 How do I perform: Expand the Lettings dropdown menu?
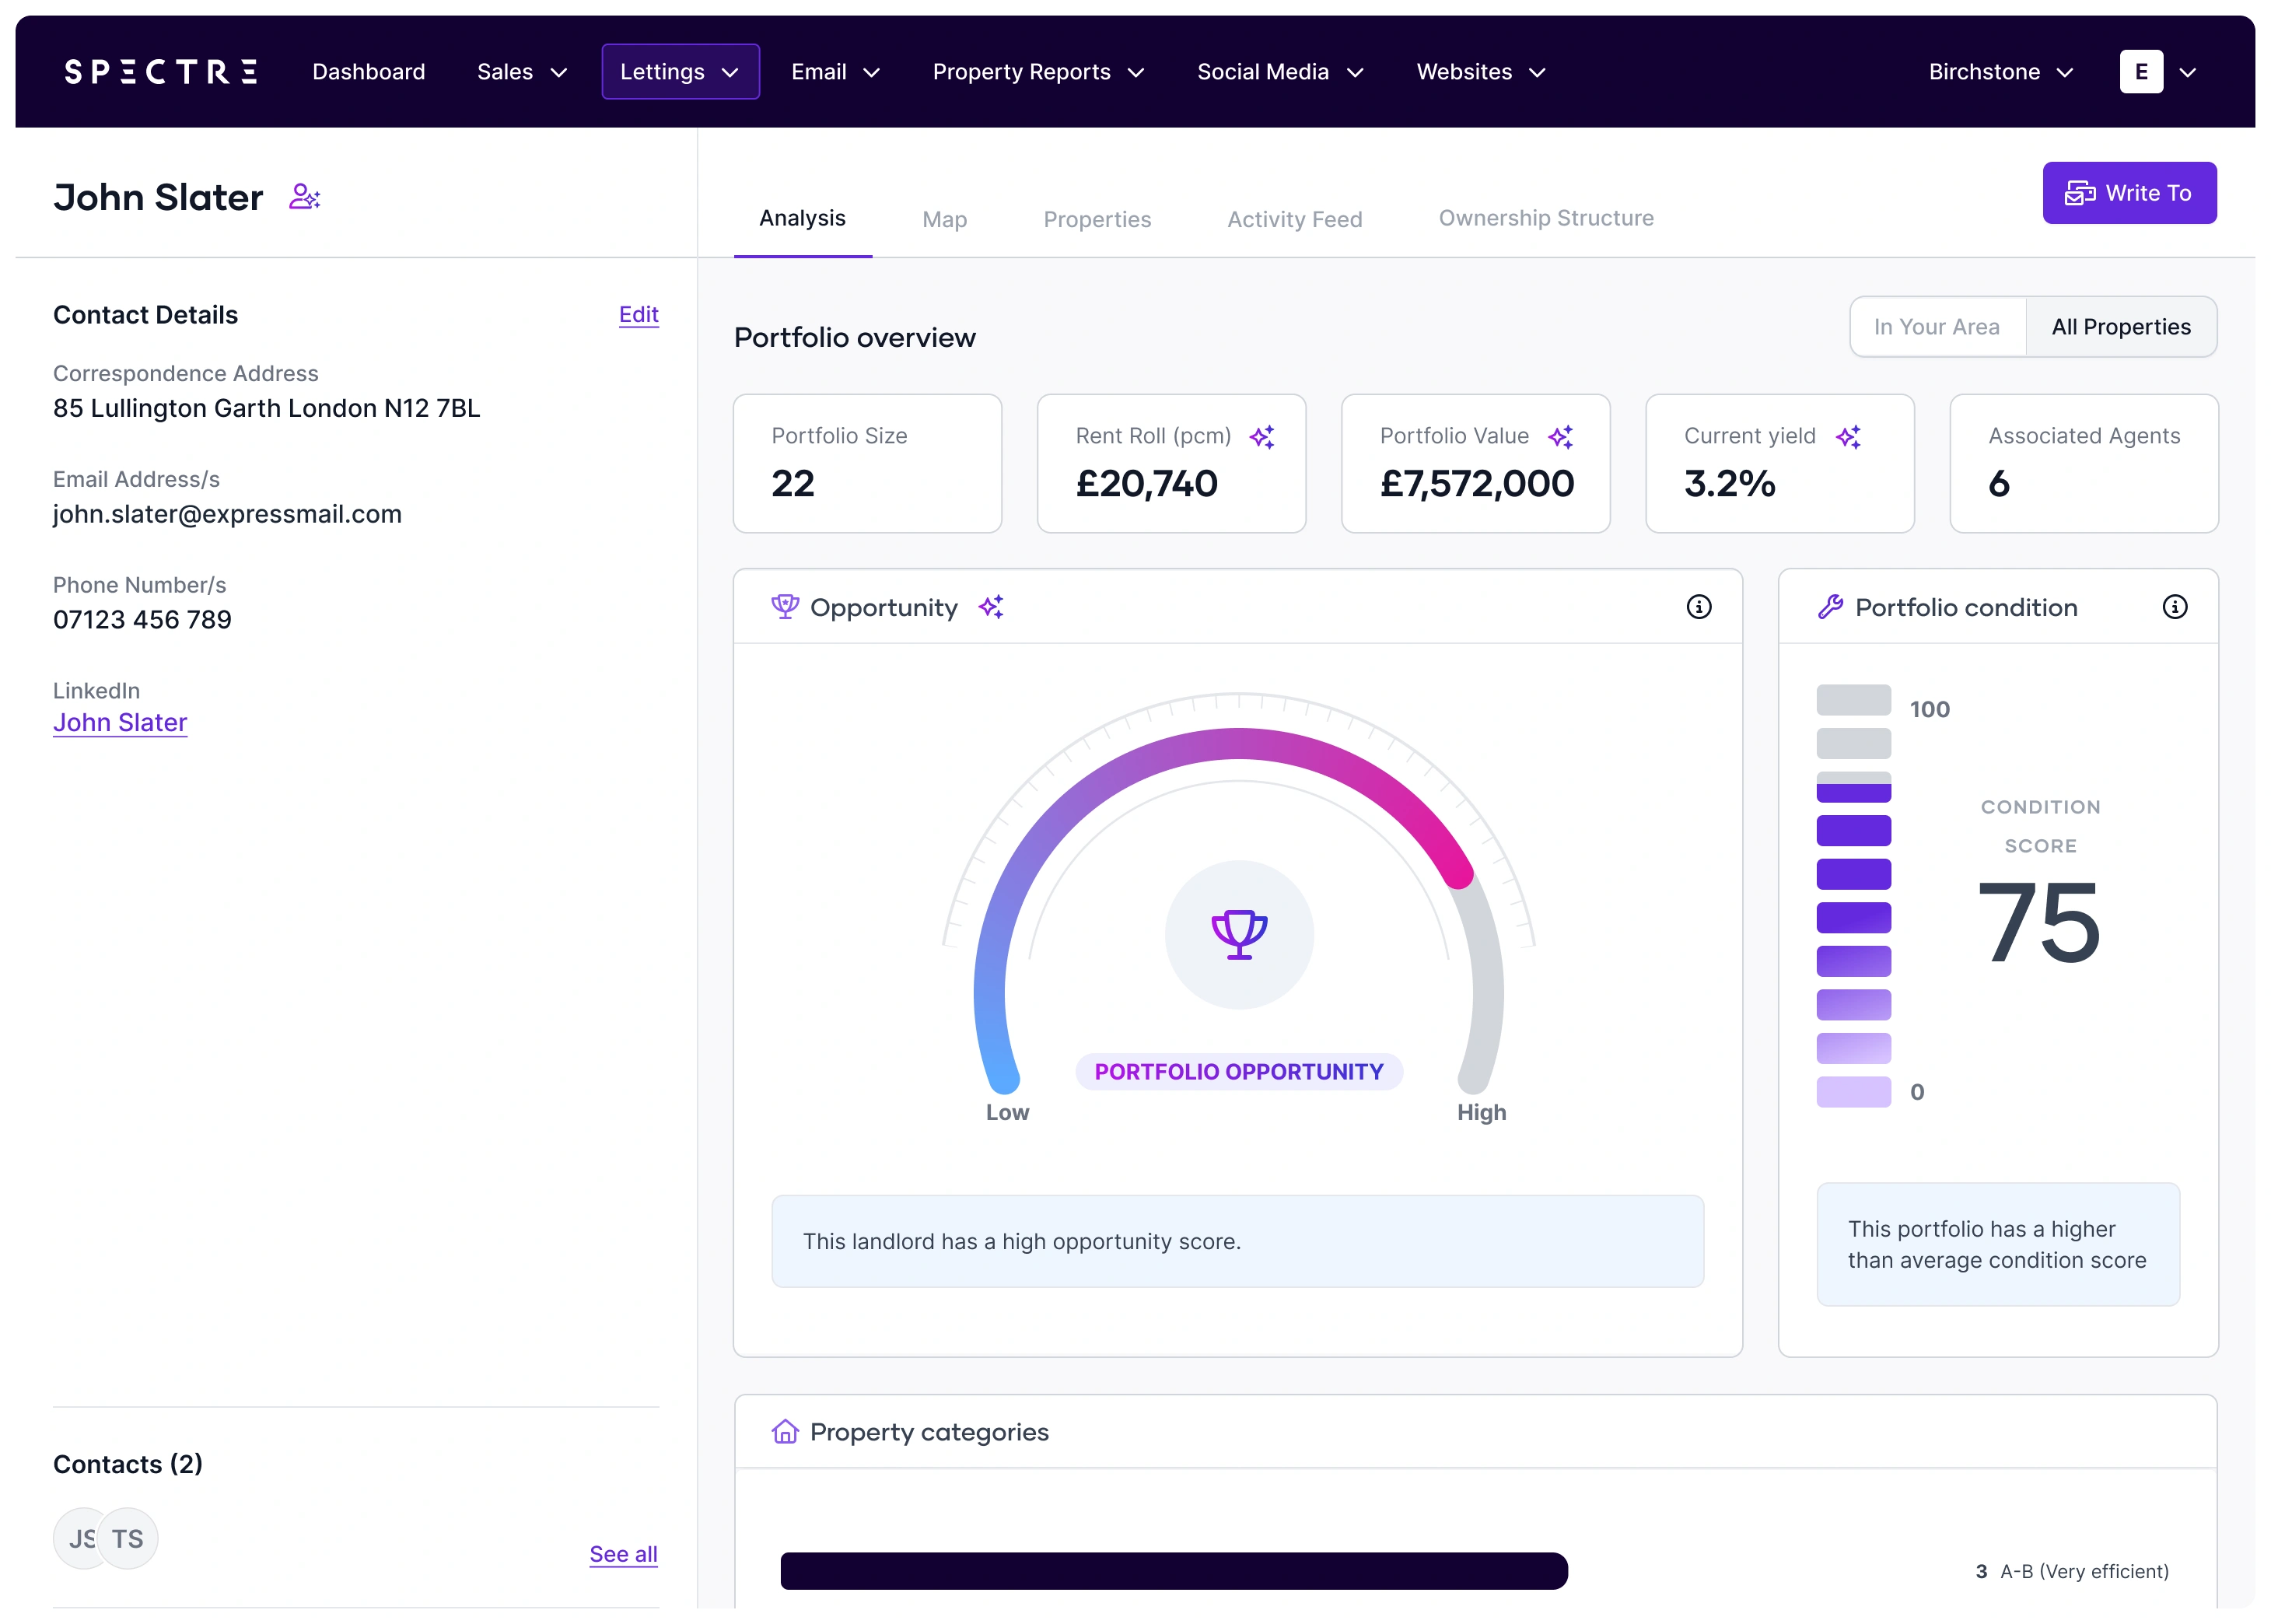680,72
